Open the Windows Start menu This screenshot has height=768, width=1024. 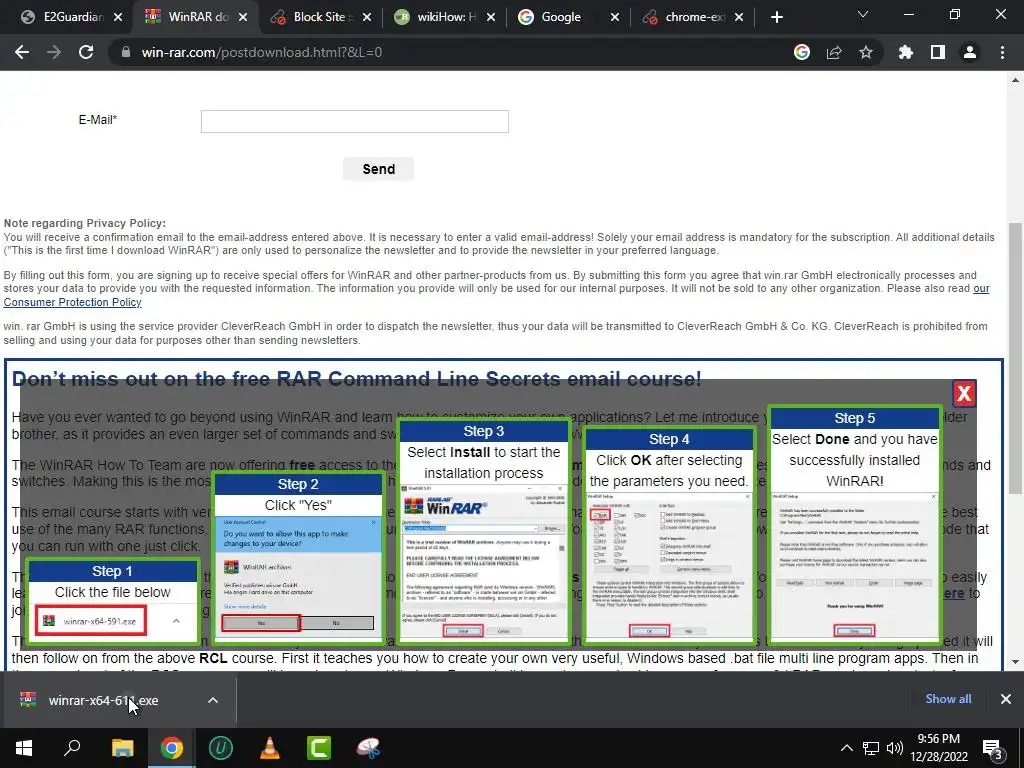pos(24,748)
